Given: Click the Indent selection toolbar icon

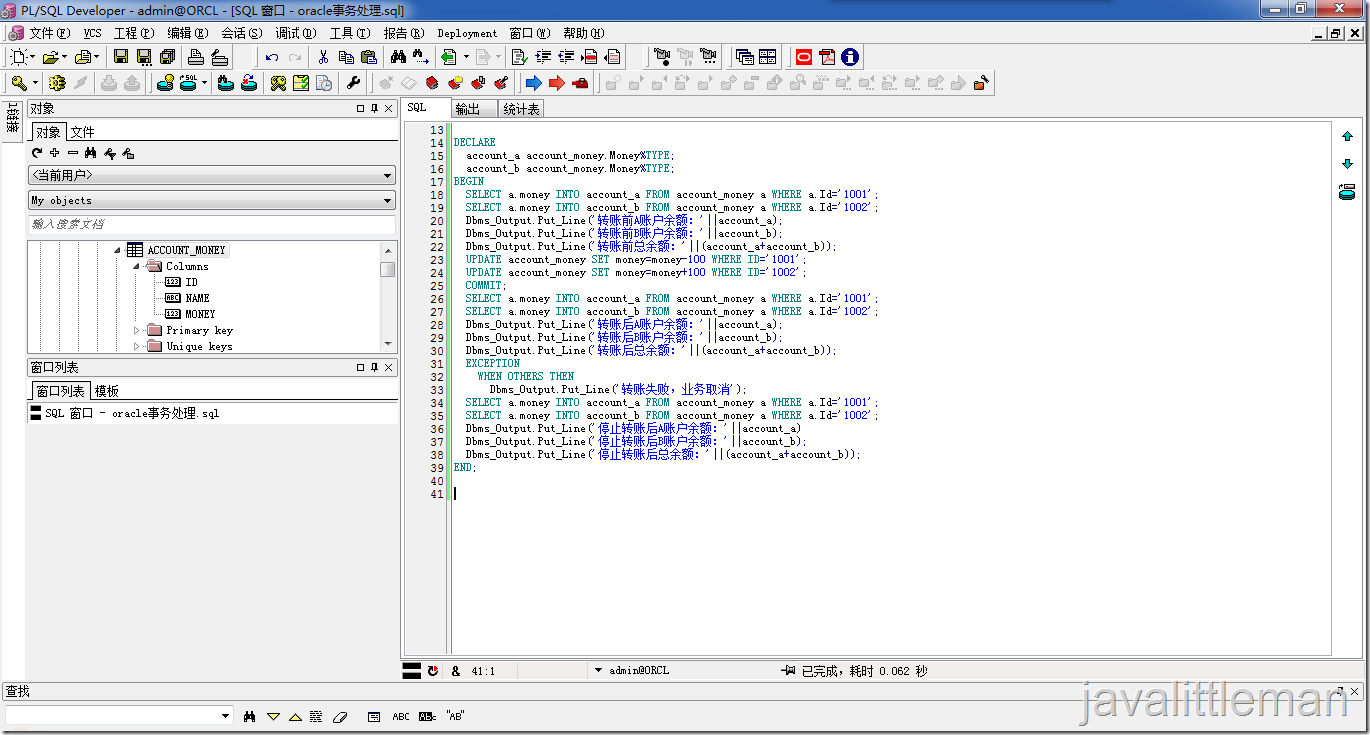Looking at the screenshot, I should [543, 57].
